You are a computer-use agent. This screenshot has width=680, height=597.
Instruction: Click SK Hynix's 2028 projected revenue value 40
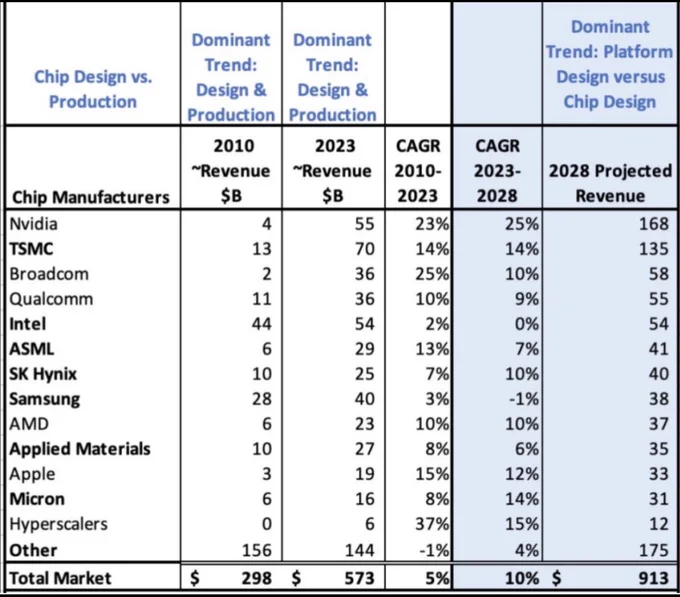(659, 374)
